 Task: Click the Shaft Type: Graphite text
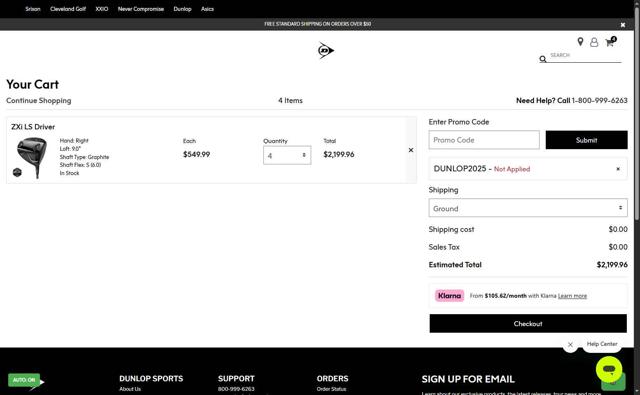(x=84, y=157)
